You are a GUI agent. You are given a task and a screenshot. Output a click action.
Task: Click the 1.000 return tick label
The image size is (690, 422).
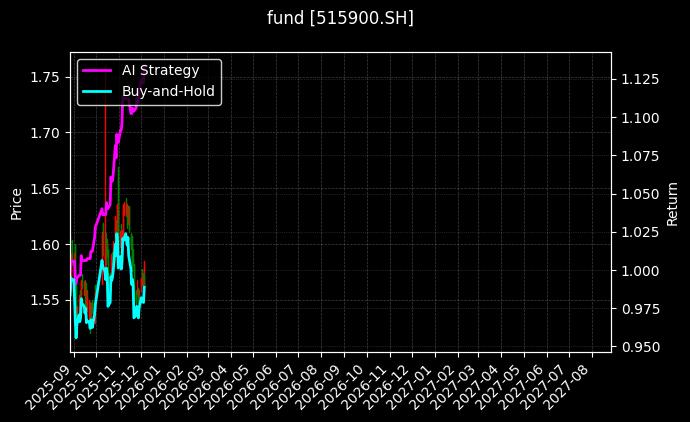(x=640, y=271)
